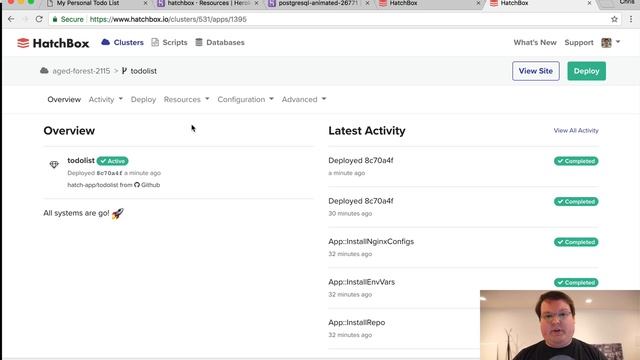Expand the Configuration dropdown menu
Viewport: 640px width, 360px height.
coord(245,100)
